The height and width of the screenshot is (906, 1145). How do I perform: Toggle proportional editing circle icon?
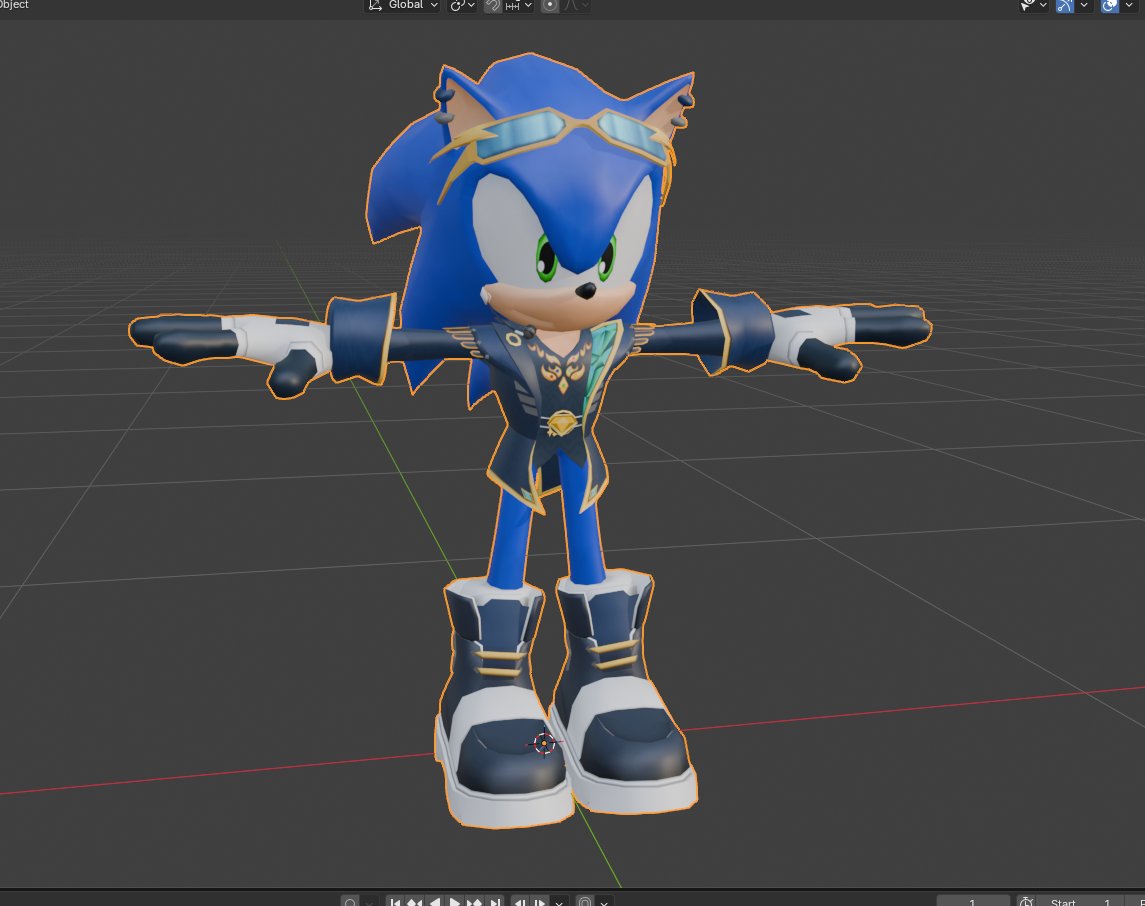pos(550,5)
